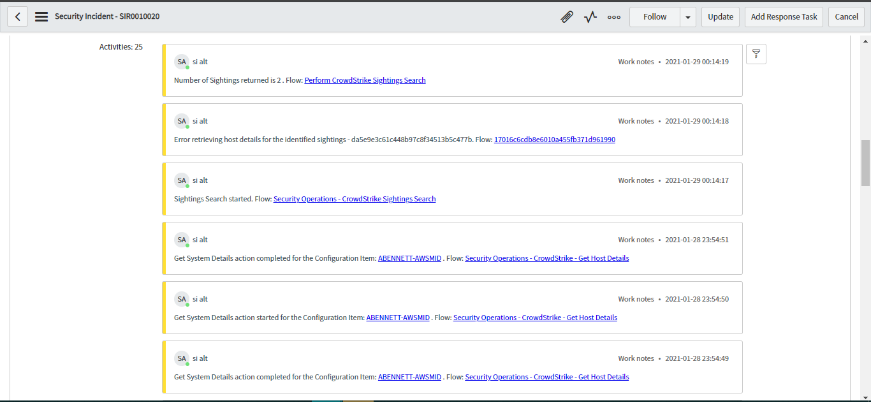Cancel the security incident form
This screenshot has height=402, width=871.
846,17
